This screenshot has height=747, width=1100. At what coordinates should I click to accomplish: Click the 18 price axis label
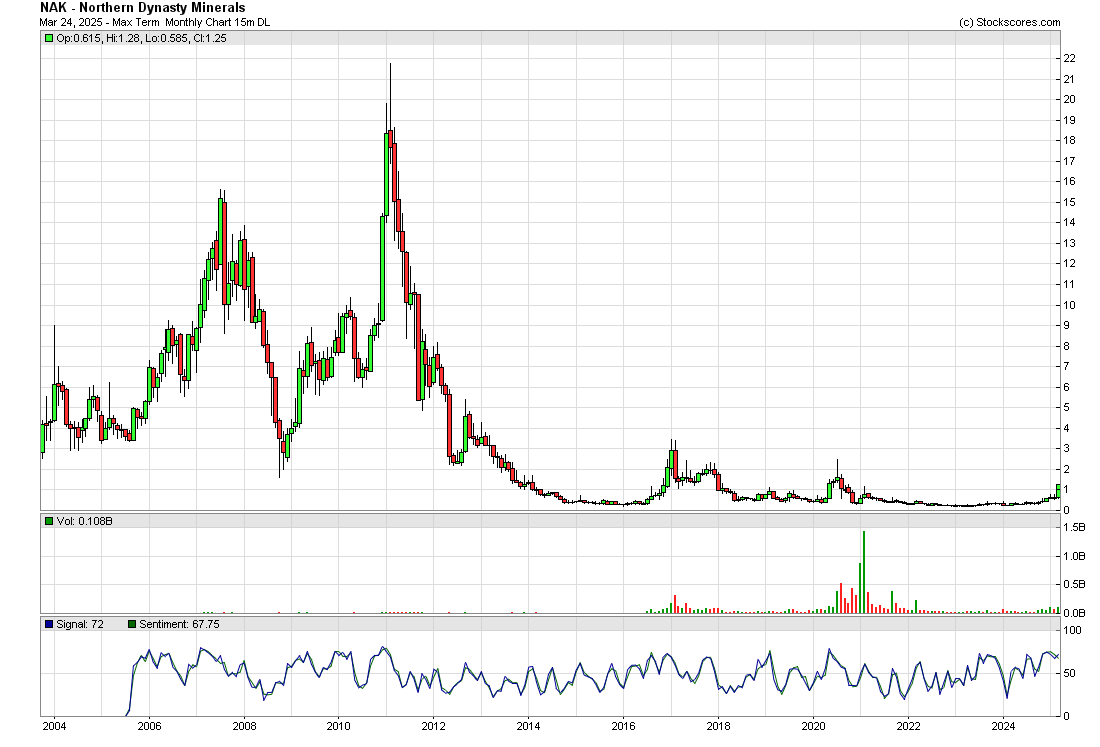[x=1070, y=140]
